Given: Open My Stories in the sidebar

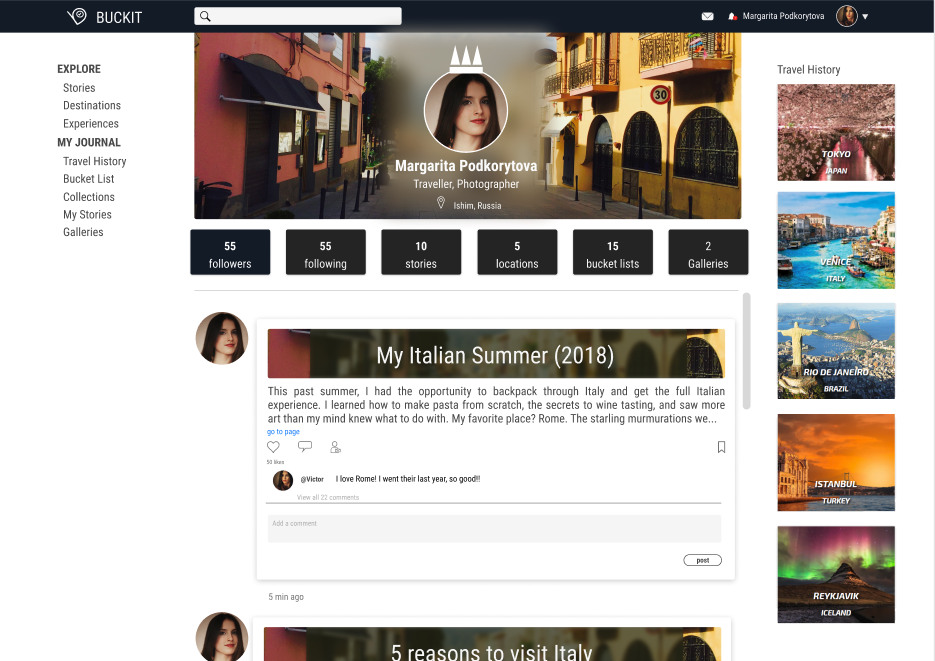Looking at the screenshot, I should 87,215.
